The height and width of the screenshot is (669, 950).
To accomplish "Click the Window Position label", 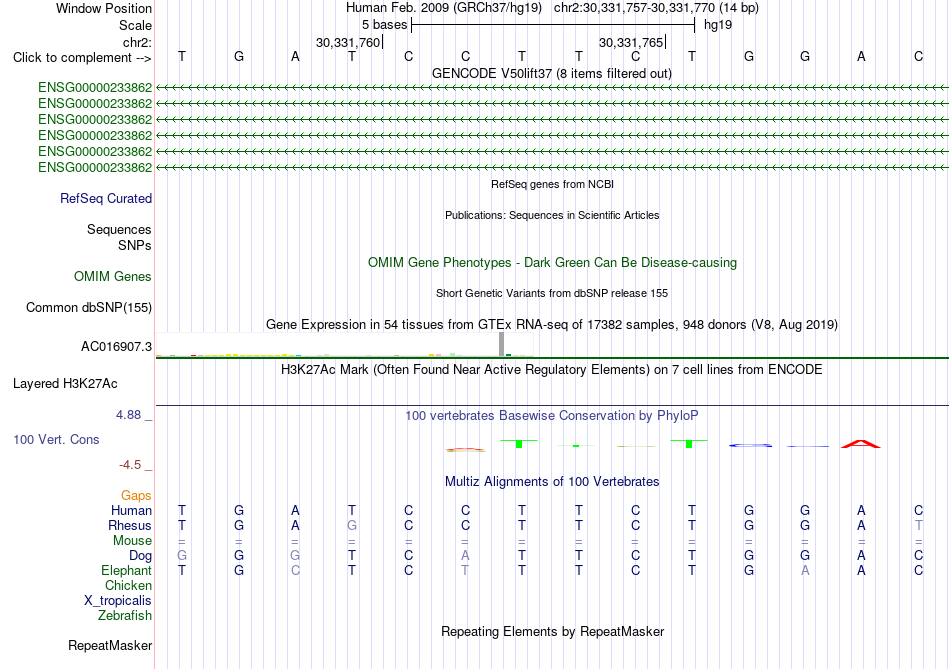I will tap(104, 8).
